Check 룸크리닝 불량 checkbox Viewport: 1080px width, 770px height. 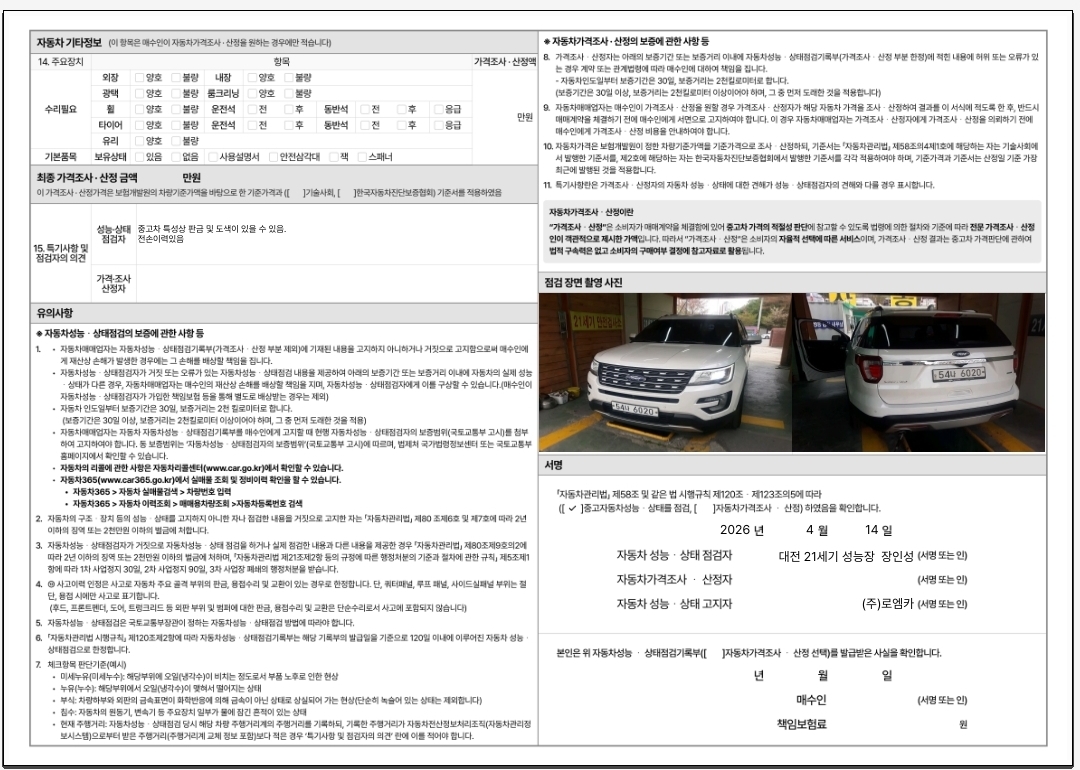click(x=289, y=94)
